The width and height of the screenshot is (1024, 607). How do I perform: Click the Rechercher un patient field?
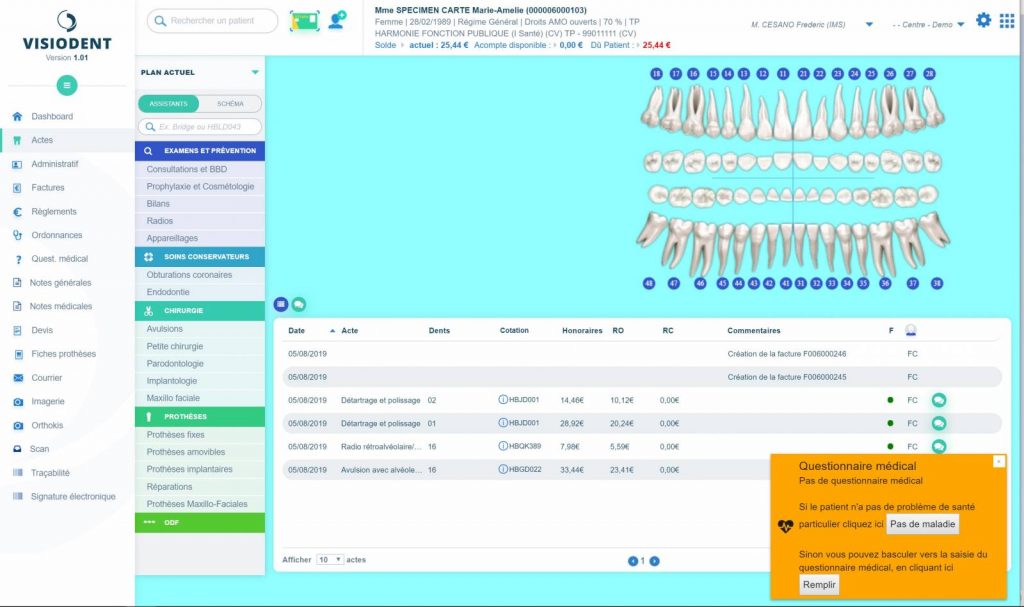coord(212,21)
